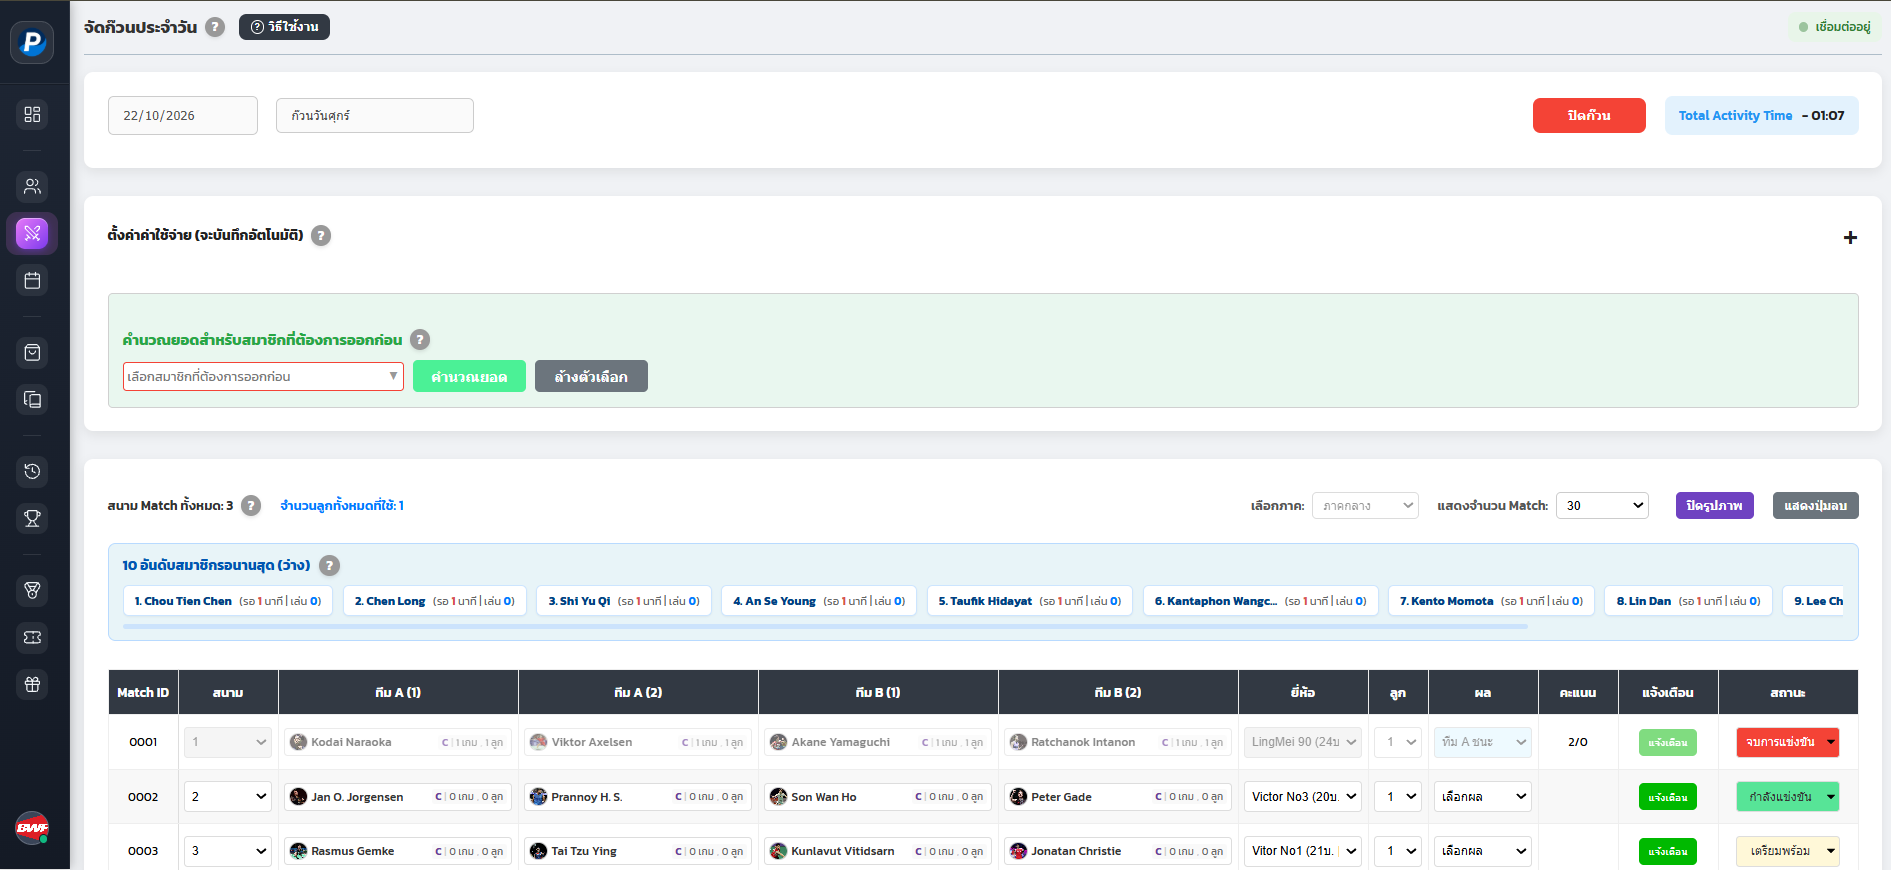The height and width of the screenshot is (870, 1891).
Task: Expand the expense settings plus icon
Action: (1850, 237)
